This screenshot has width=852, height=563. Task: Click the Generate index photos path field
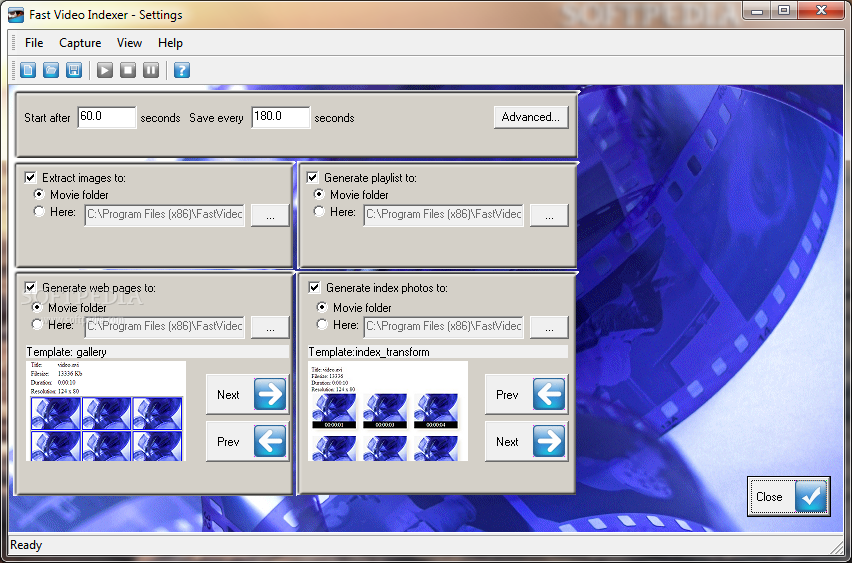[443, 327]
